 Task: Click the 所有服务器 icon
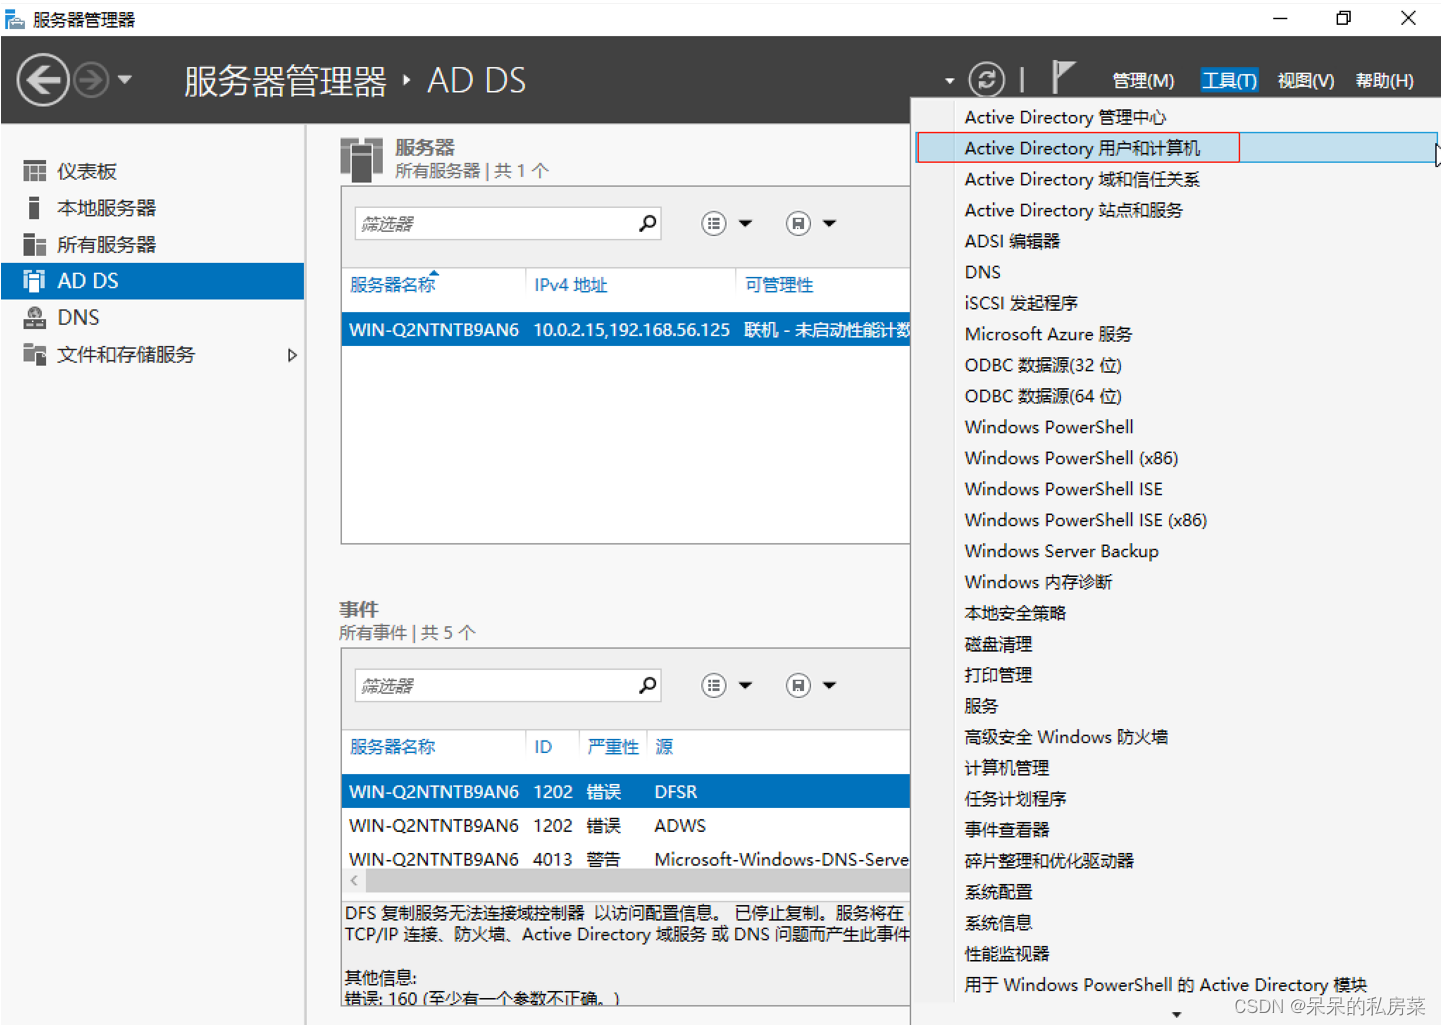[35, 245]
